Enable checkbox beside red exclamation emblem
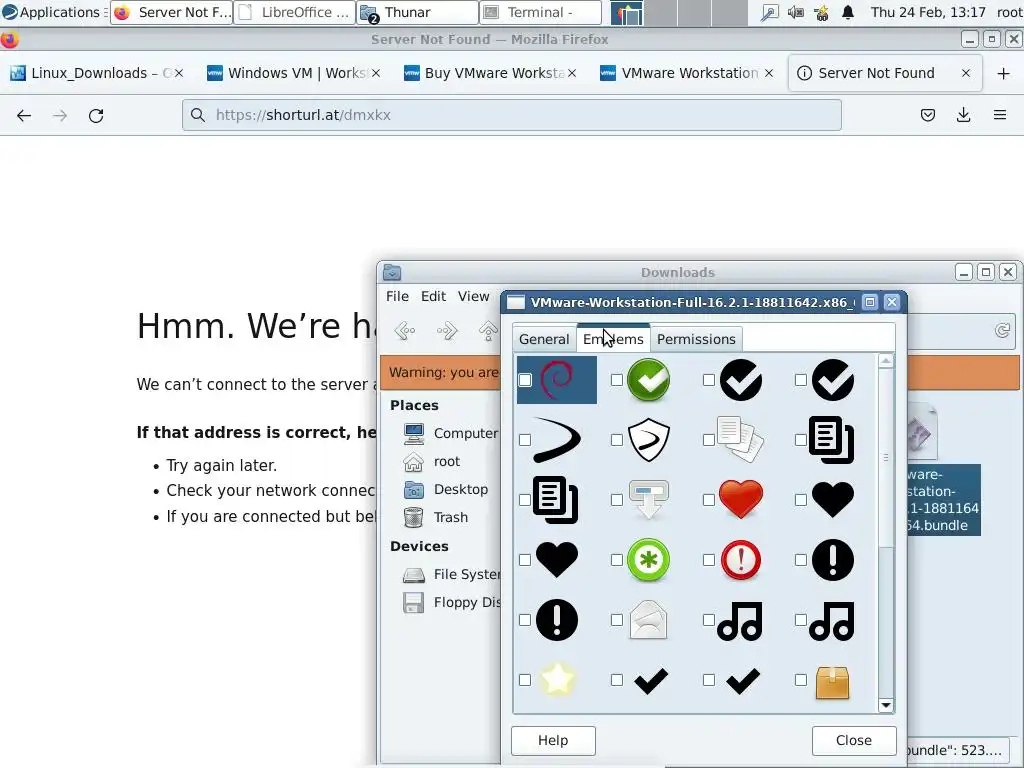The width and height of the screenshot is (1024, 768). click(709, 560)
